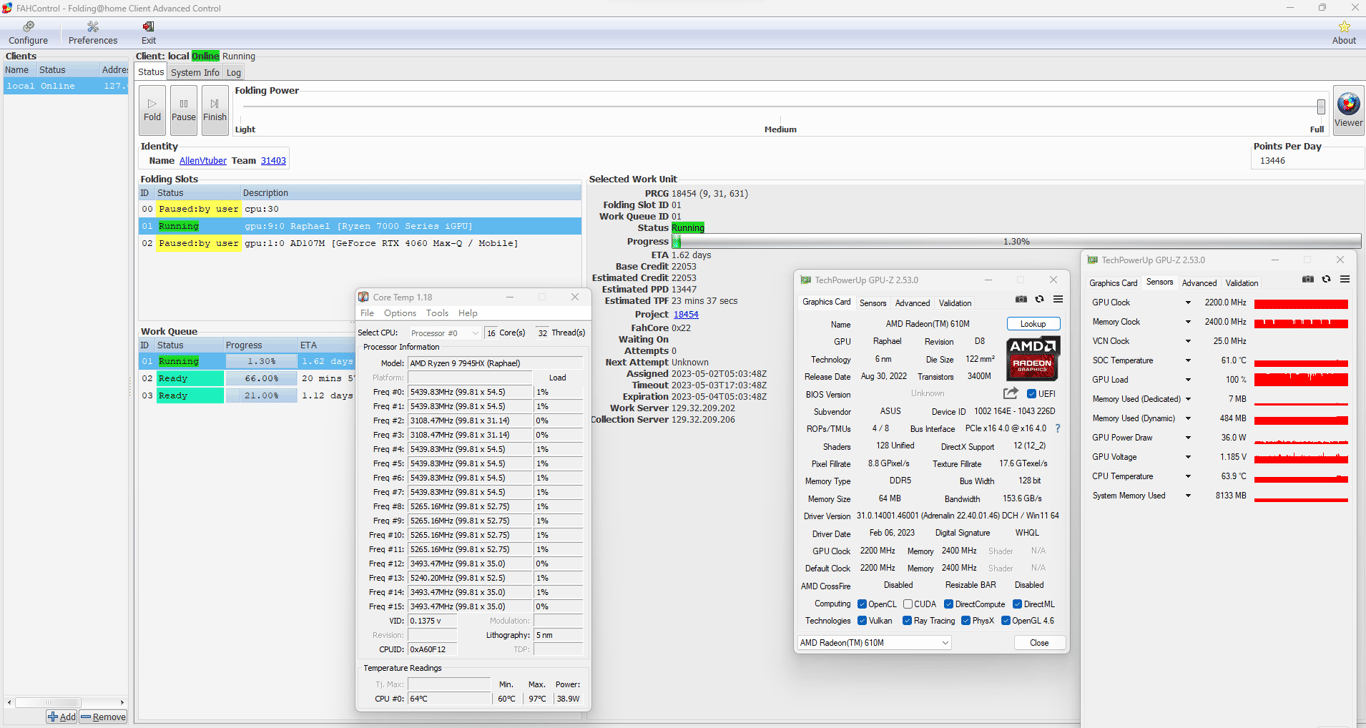
Task: Toggle the DirectML checkbox
Action: point(1017,604)
